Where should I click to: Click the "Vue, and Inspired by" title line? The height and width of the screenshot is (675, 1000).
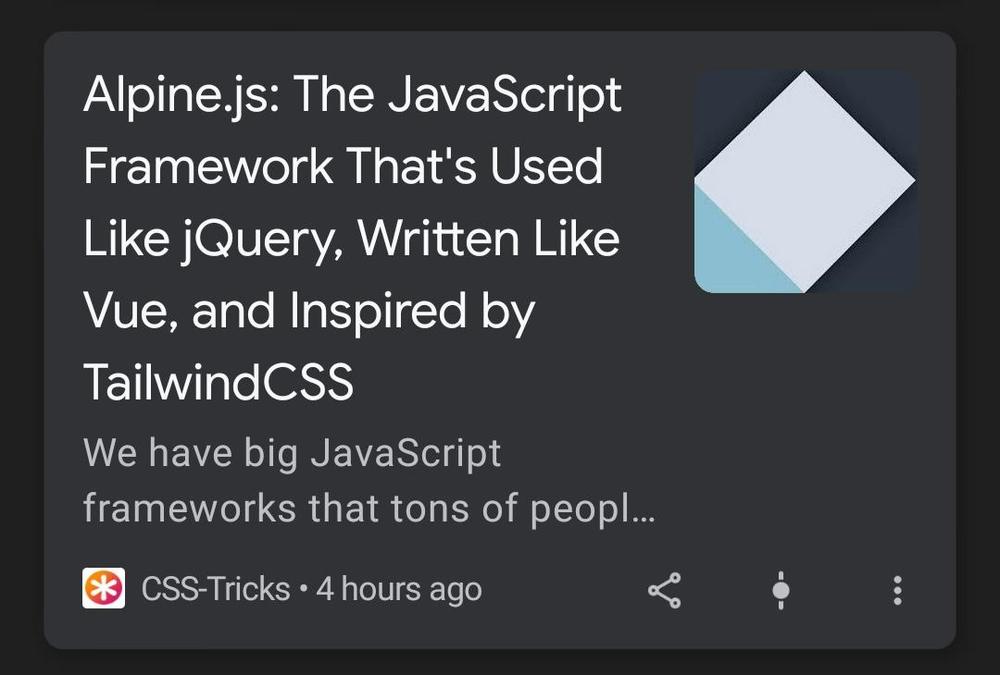pyautogui.click(x=309, y=313)
